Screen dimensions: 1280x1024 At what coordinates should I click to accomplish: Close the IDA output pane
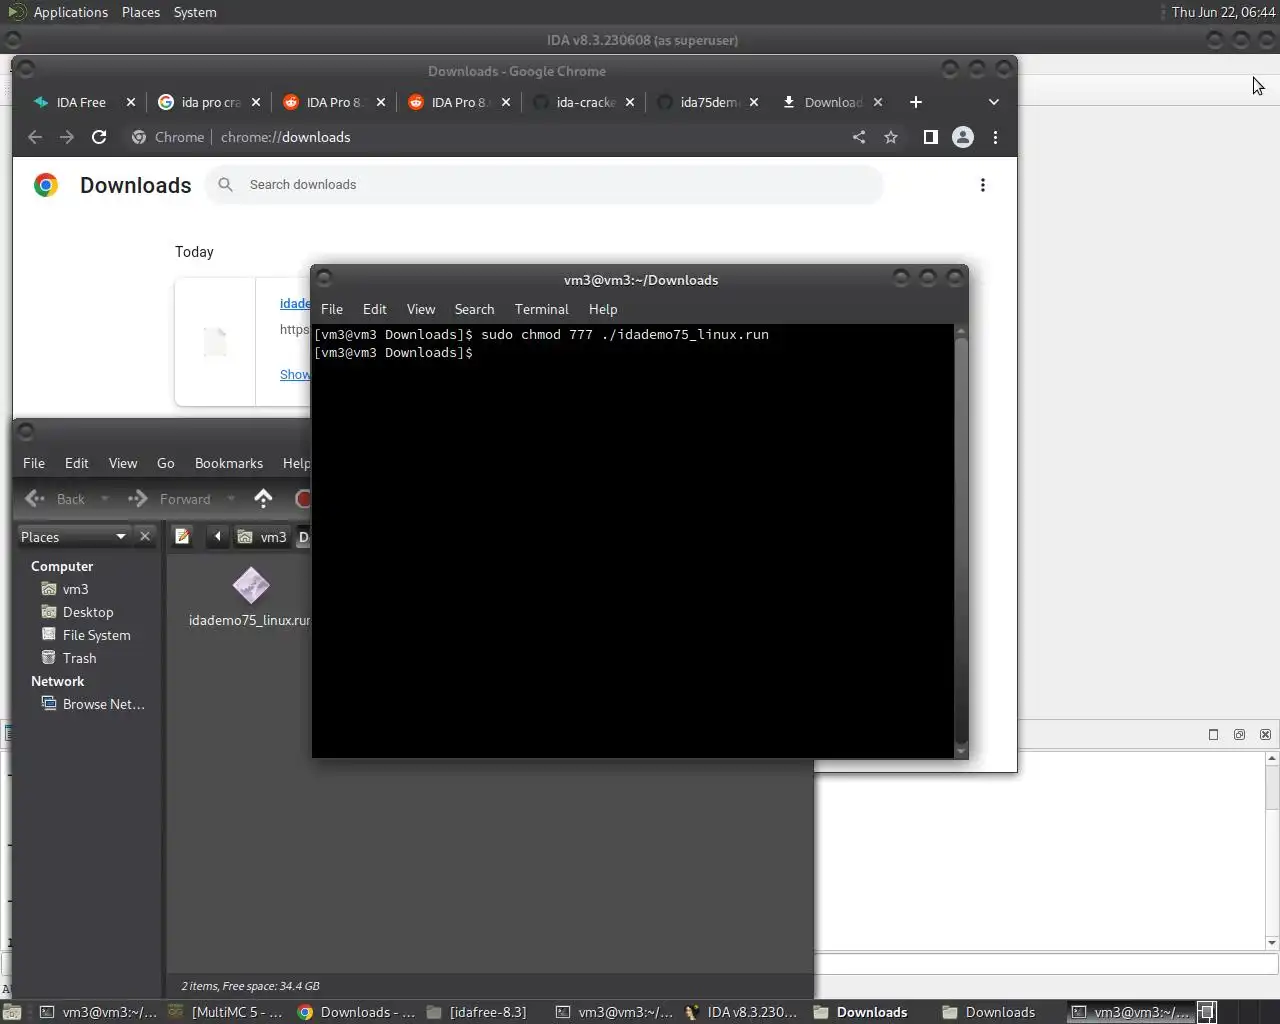click(x=1265, y=734)
